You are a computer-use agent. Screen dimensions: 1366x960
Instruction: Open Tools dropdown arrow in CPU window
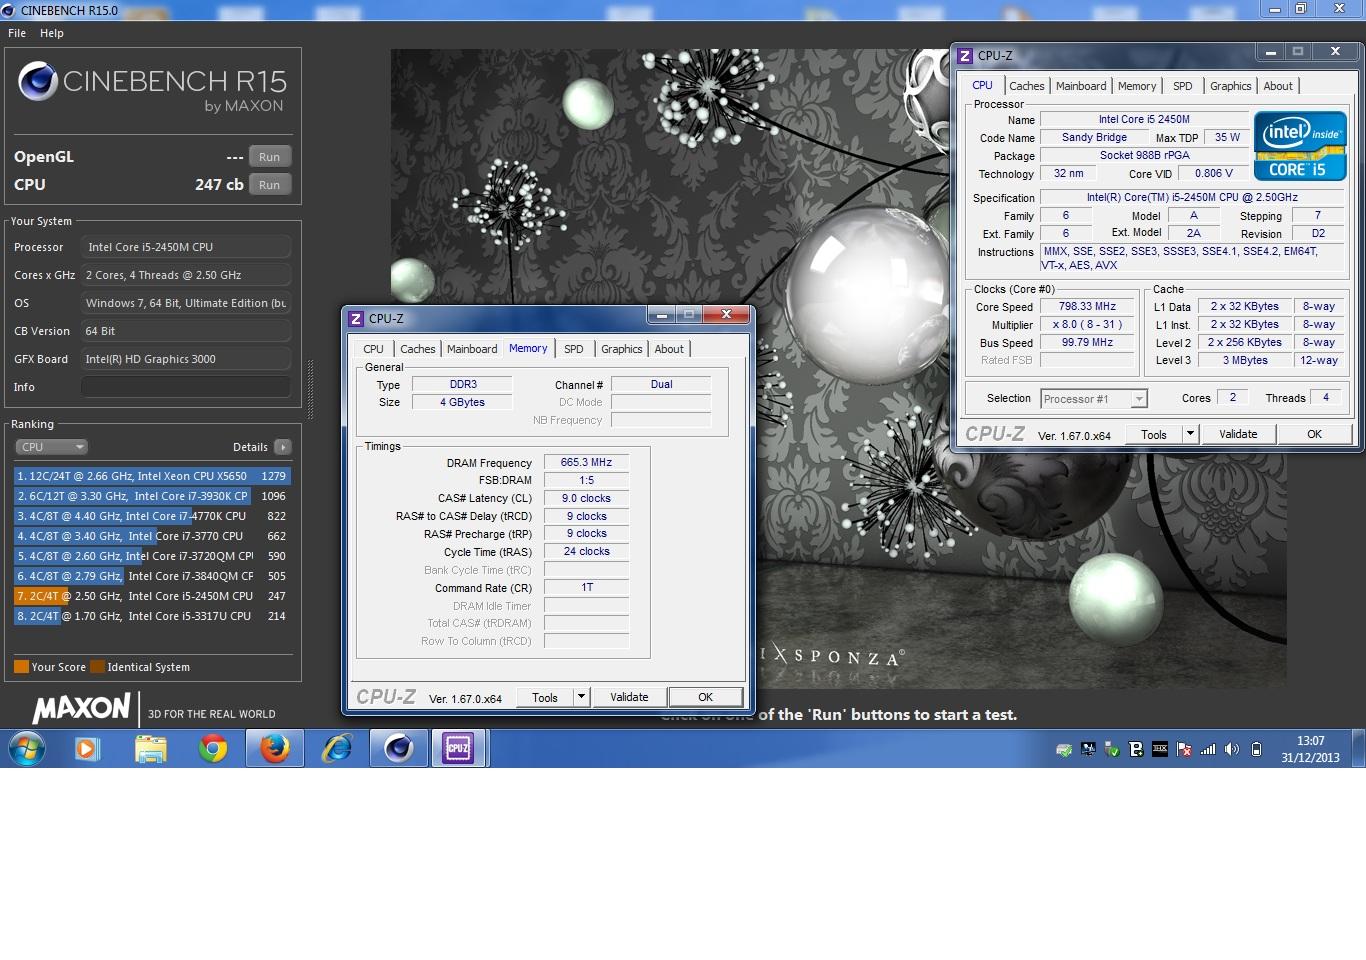coord(1190,434)
